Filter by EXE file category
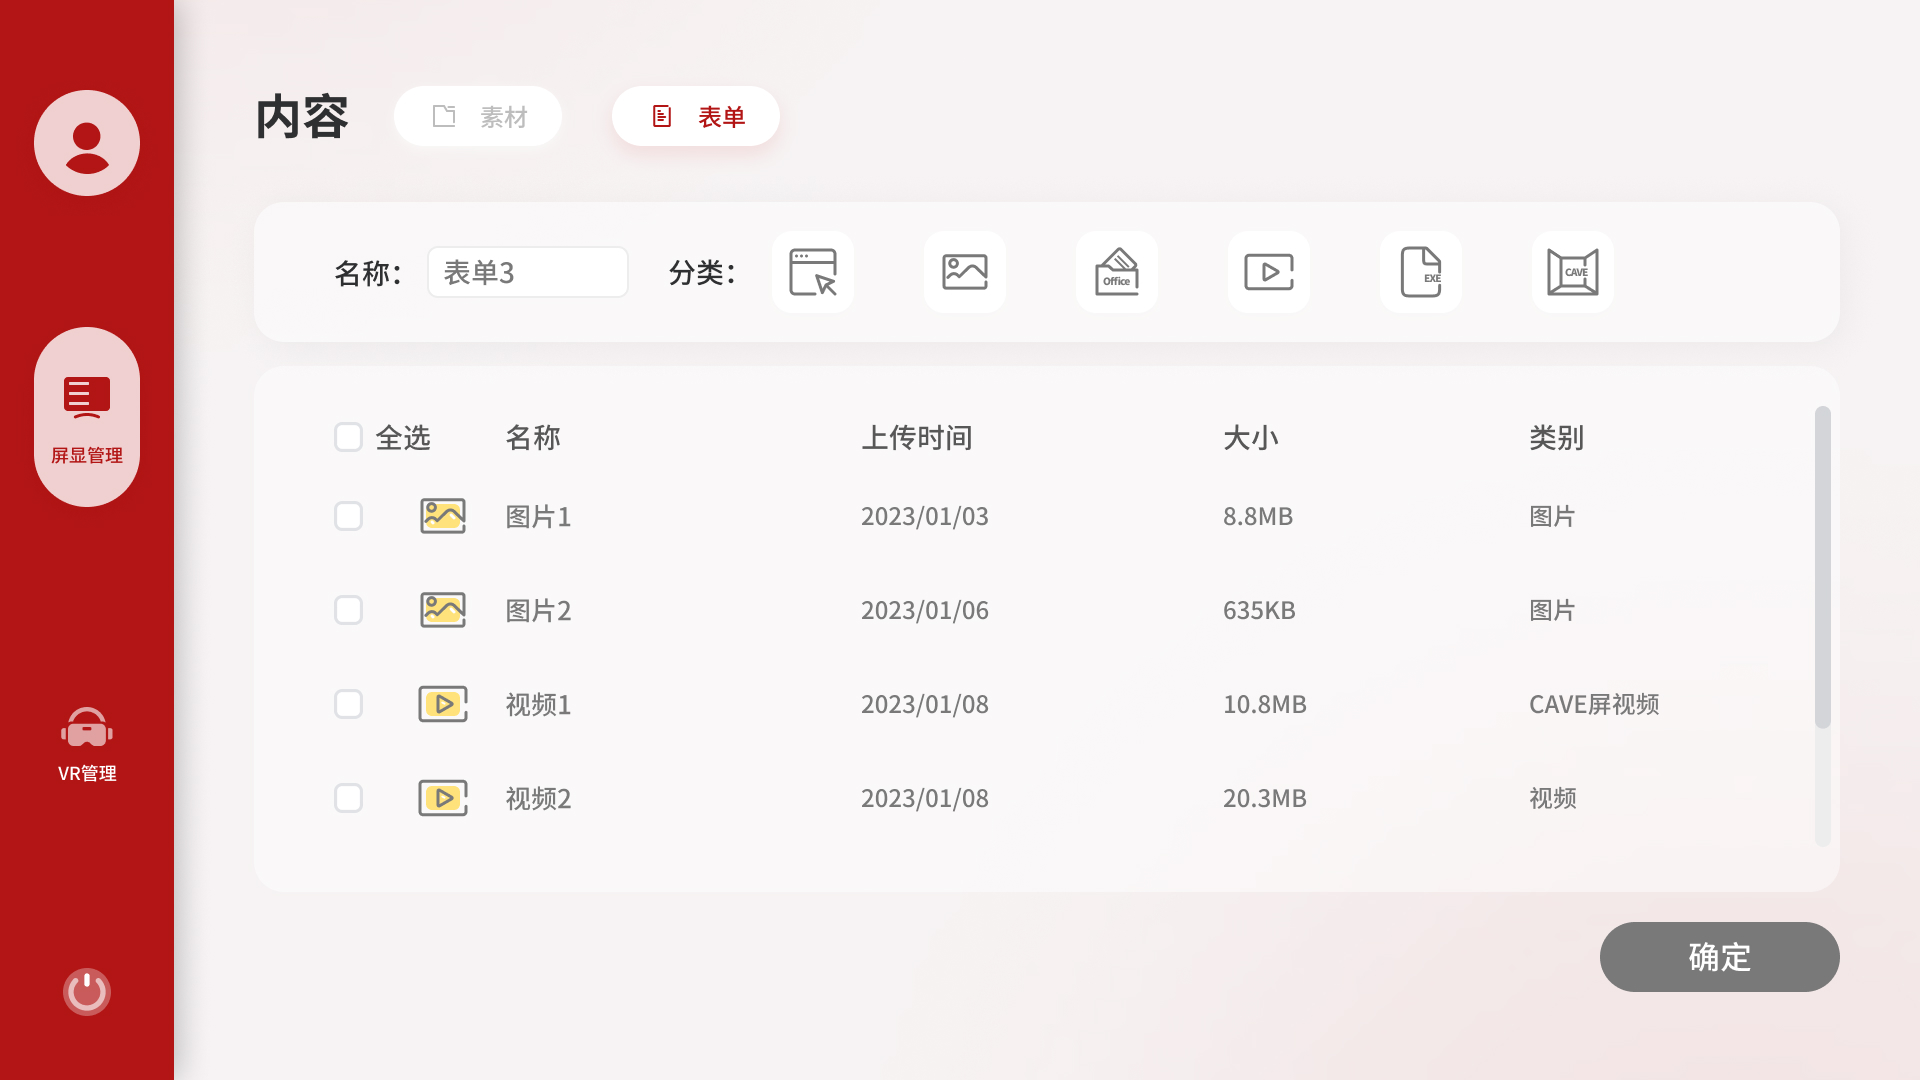Image resolution: width=1920 pixels, height=1080 pixels. (x=1420, y=271)
